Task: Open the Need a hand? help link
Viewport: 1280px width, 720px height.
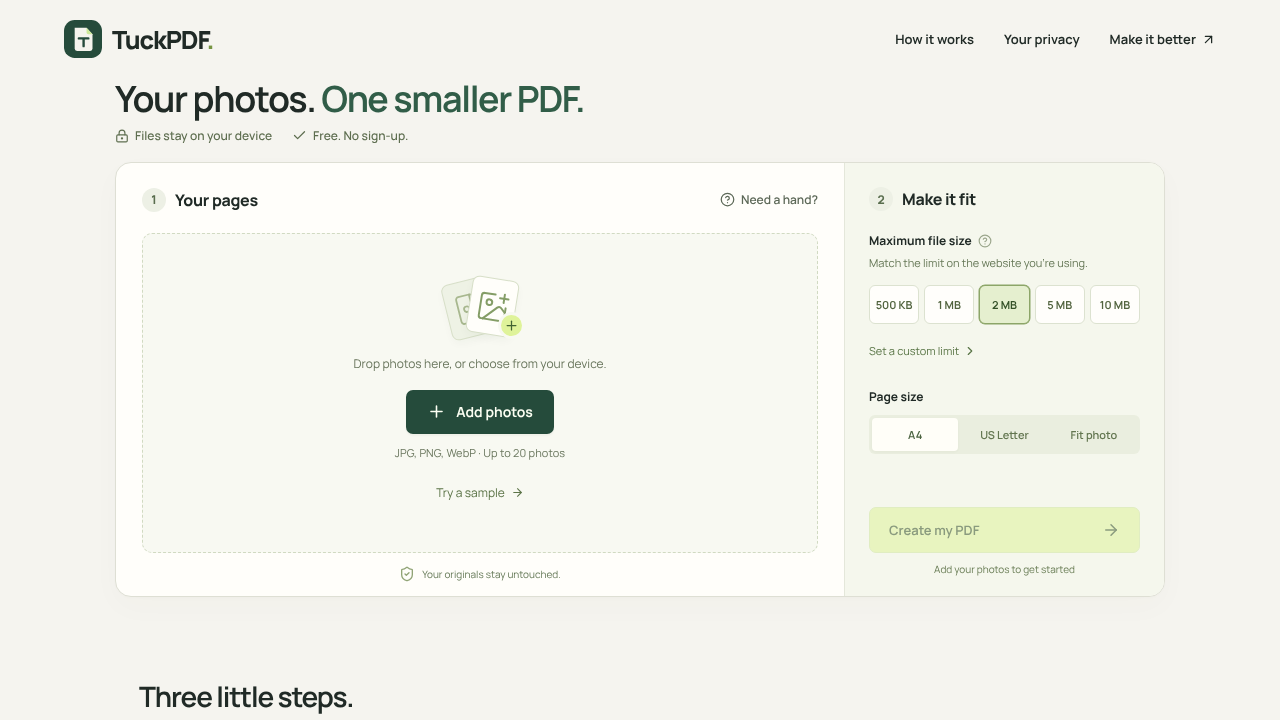Action: pyautogui.click(x=769, y=200)
